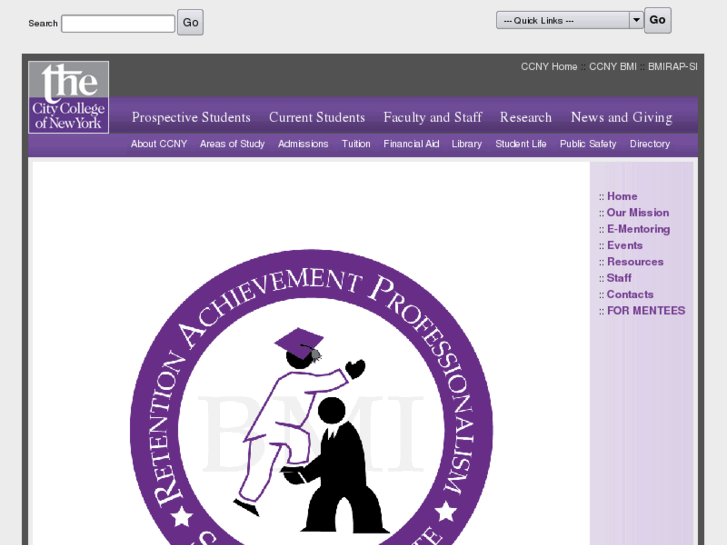
Task: Click the City College of New York logo
Action: coord(68,97)
